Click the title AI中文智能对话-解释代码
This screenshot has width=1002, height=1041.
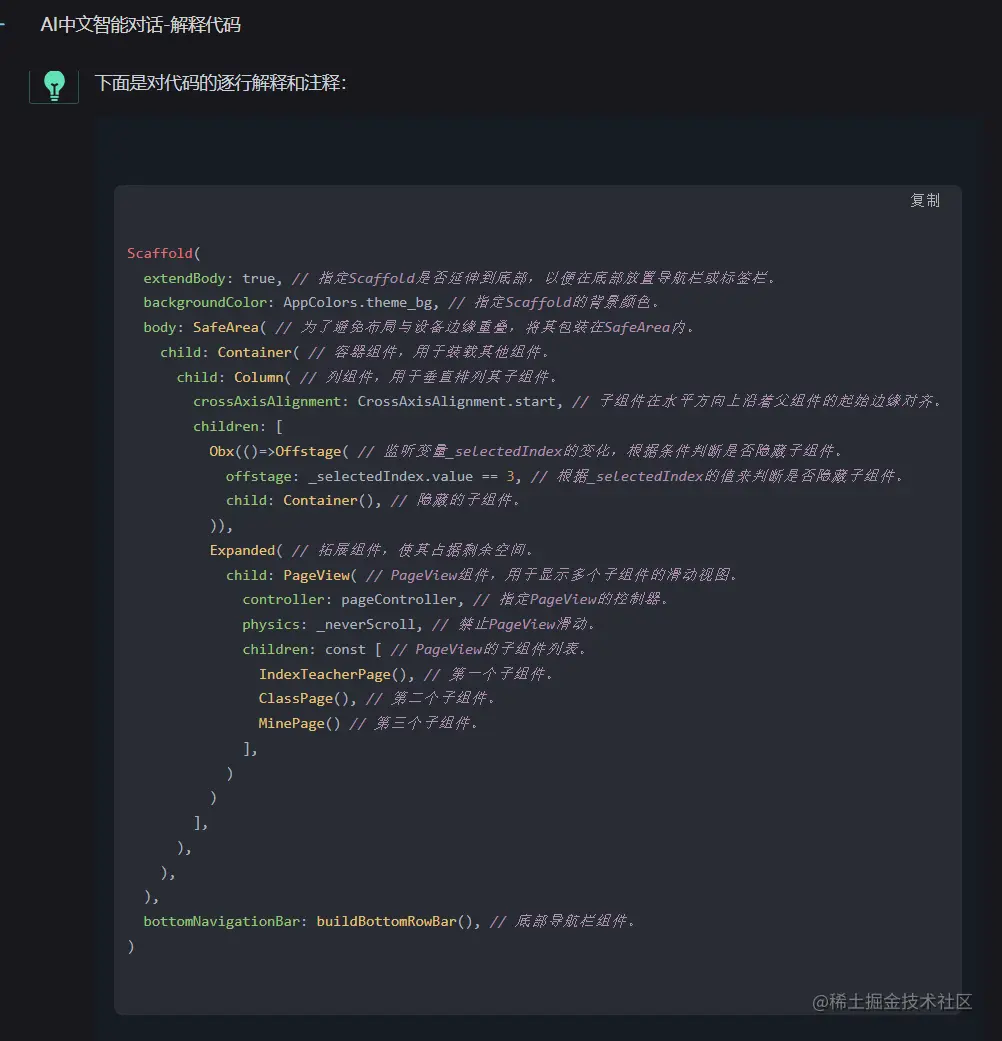(x=140, y=25)
